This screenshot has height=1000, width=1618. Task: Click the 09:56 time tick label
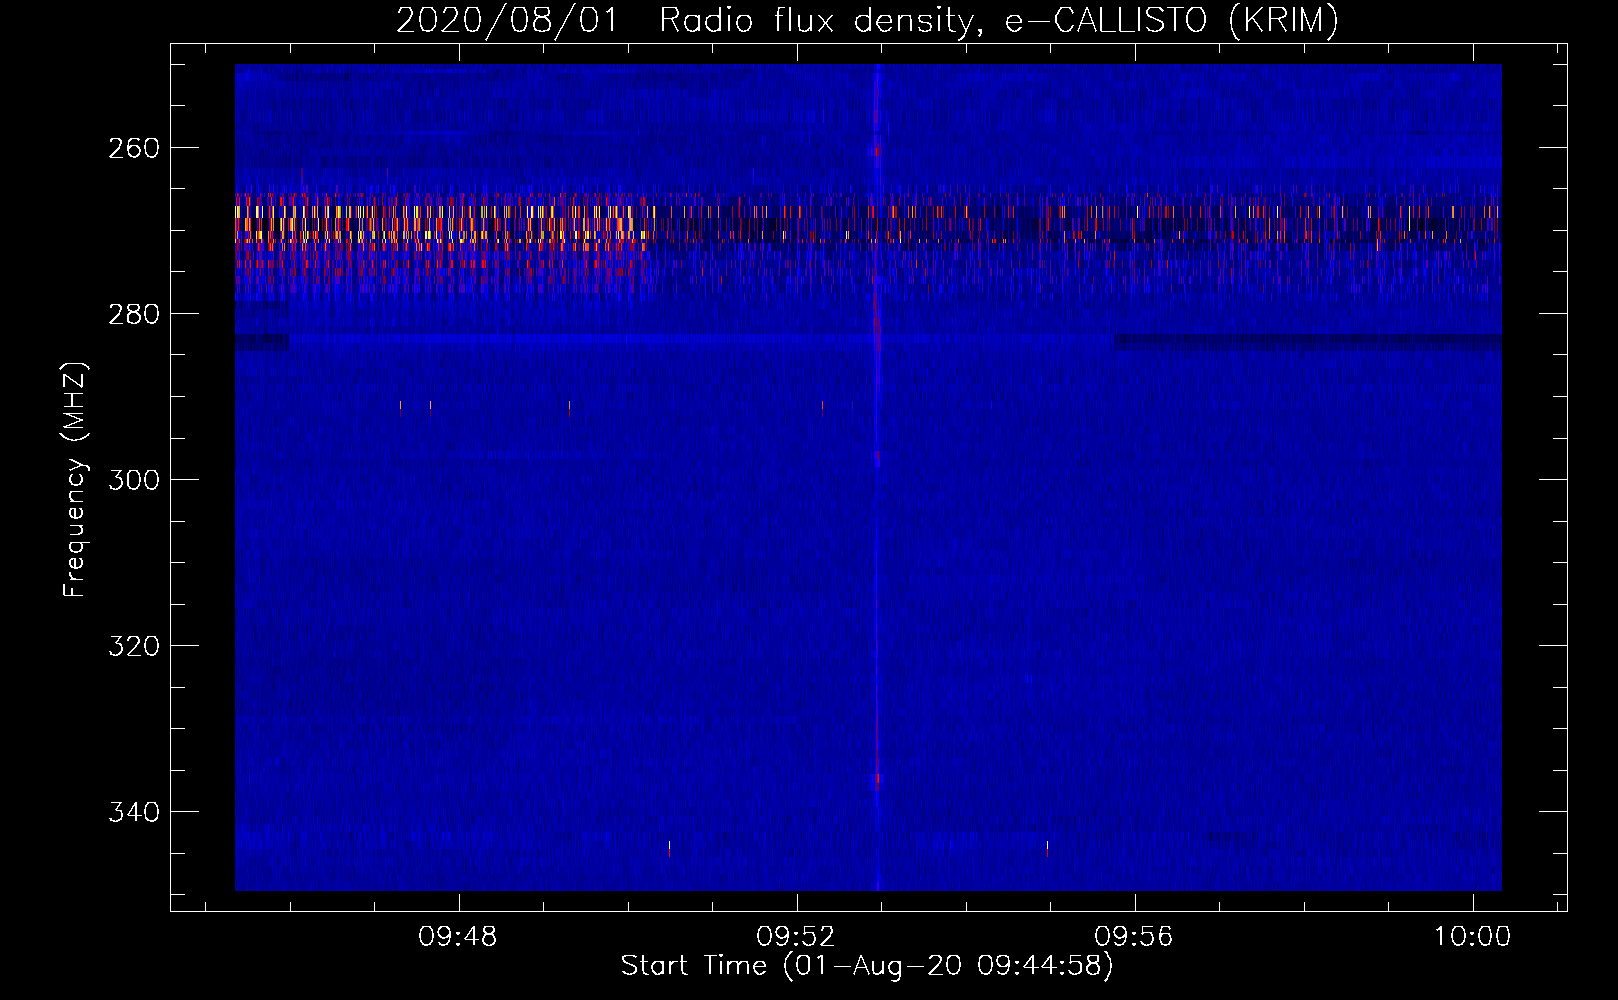pos(1134,937)
